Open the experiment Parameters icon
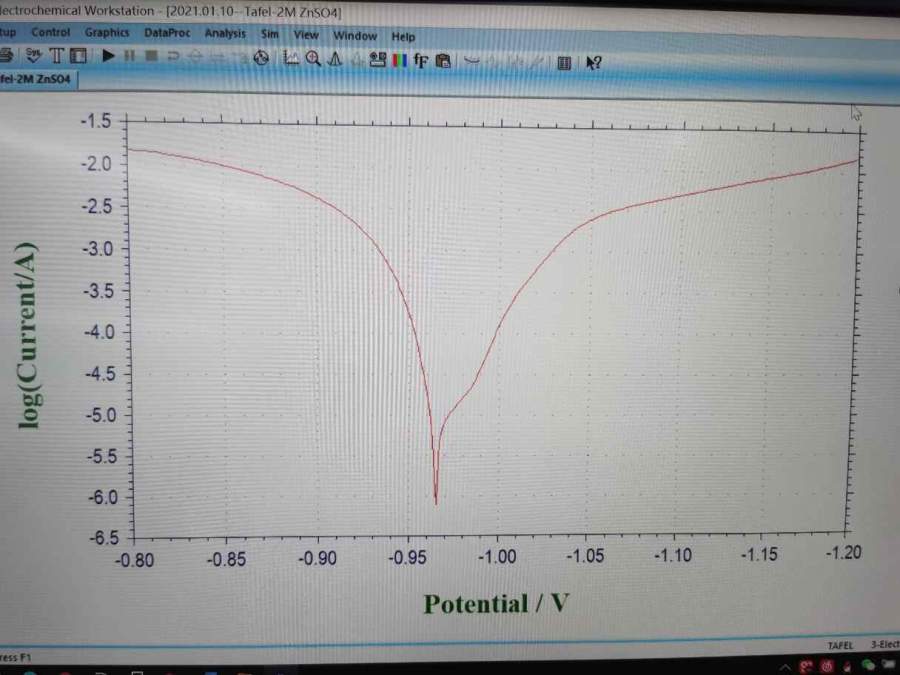This screenshot has height=675, width=900. [78, 56]
